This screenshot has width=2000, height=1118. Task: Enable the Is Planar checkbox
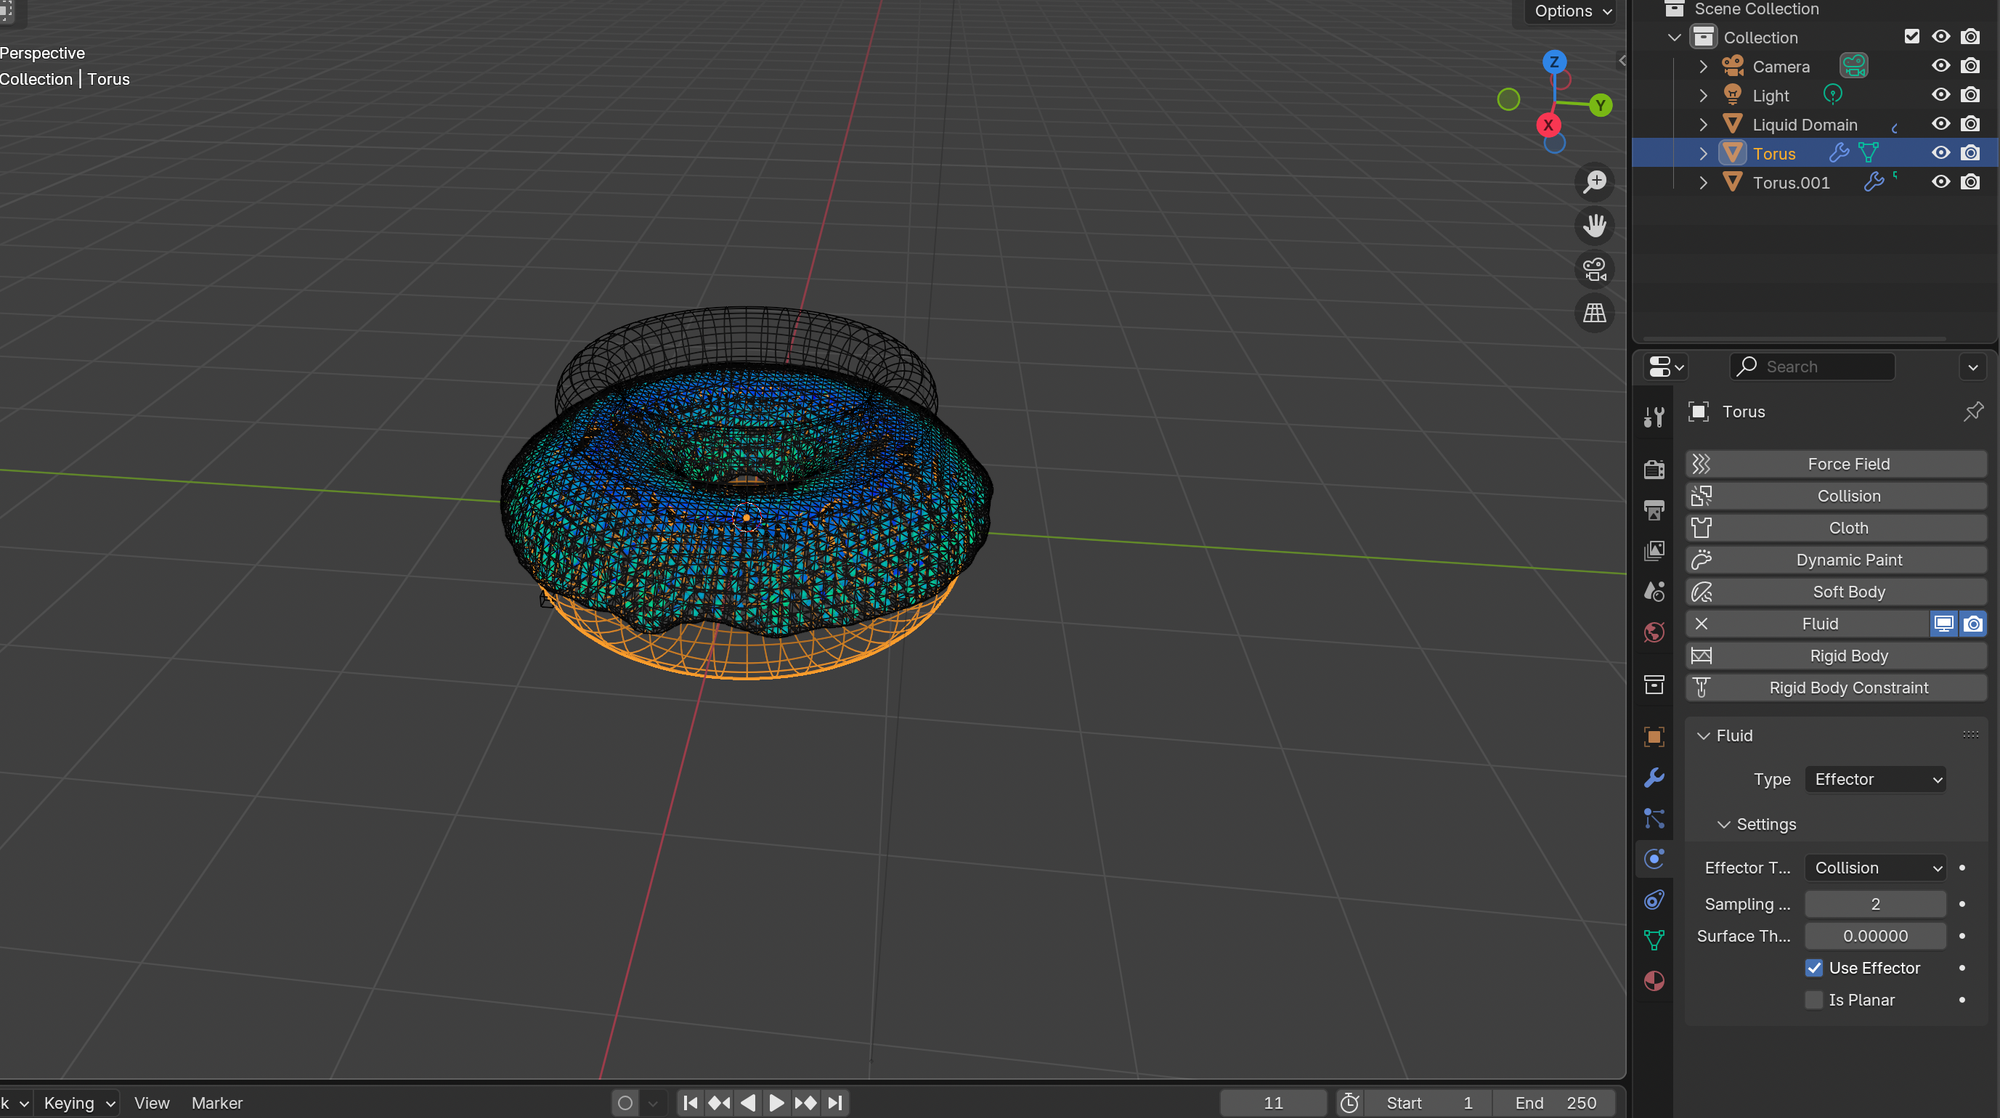(x=1814, y=1000)
